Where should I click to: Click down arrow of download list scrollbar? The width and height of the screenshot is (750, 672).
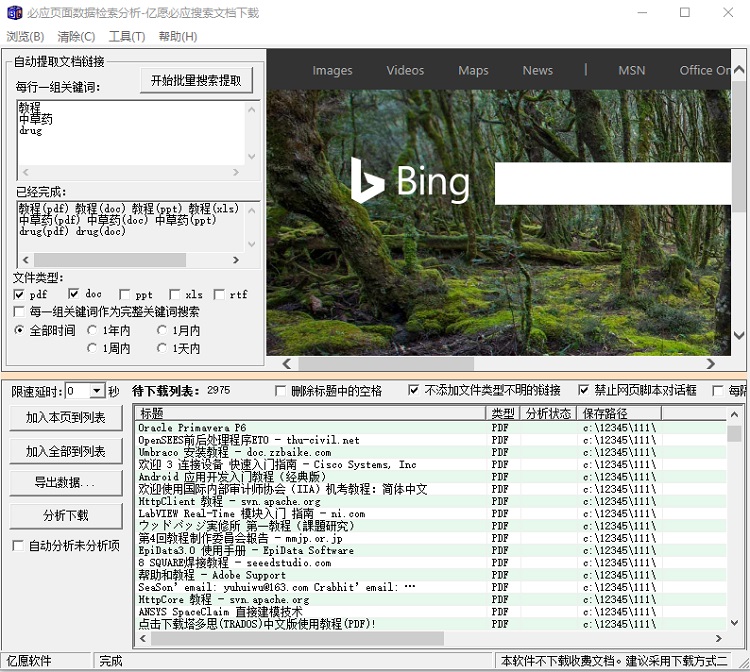(735, 622)
